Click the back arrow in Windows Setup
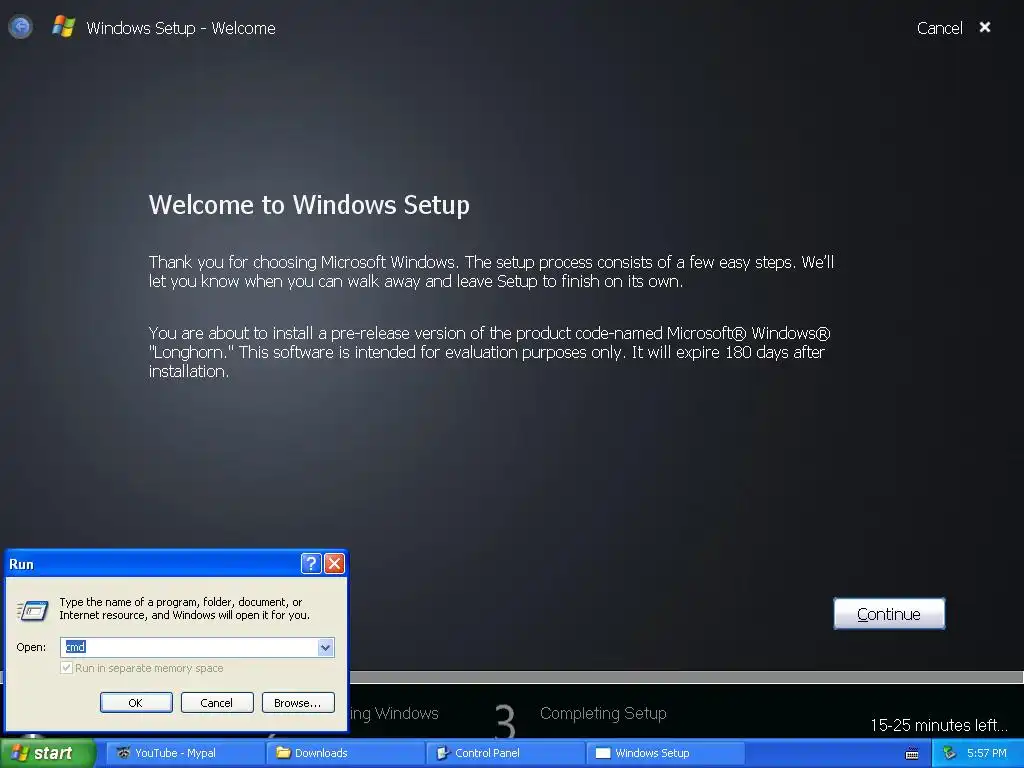The width and height of the screenshot is (1024, 768). click(x=20, y=27)
